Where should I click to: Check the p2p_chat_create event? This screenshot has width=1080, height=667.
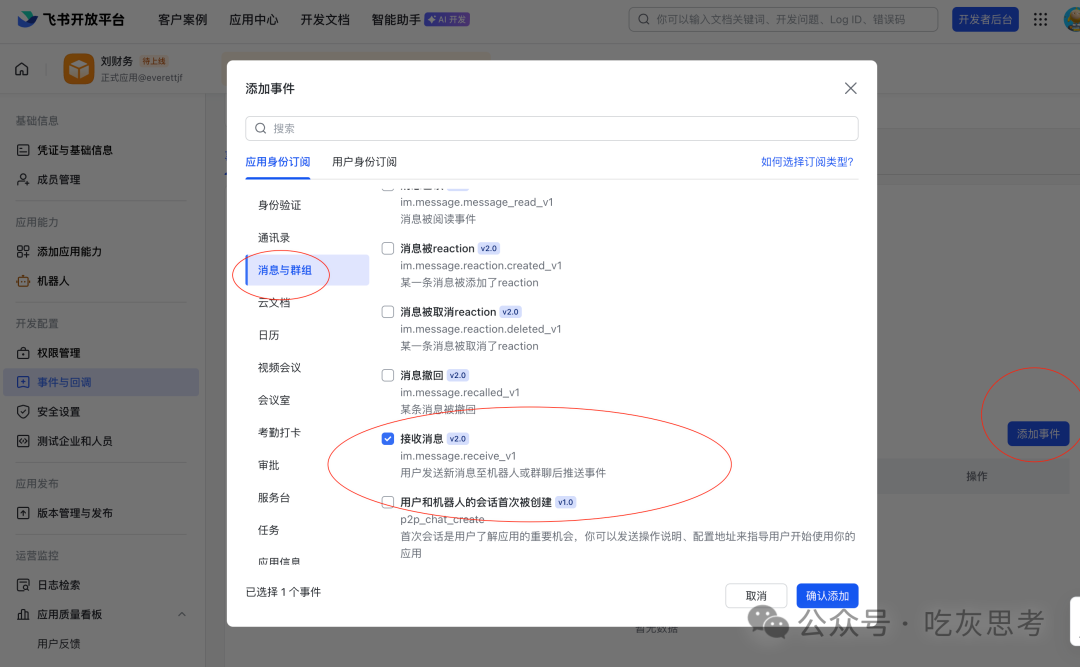click(387, 502)
